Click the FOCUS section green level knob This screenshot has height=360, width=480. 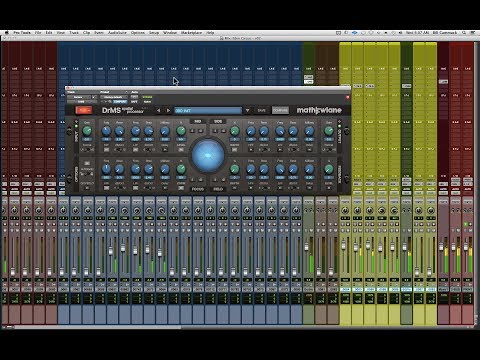[x=181, y=169]
